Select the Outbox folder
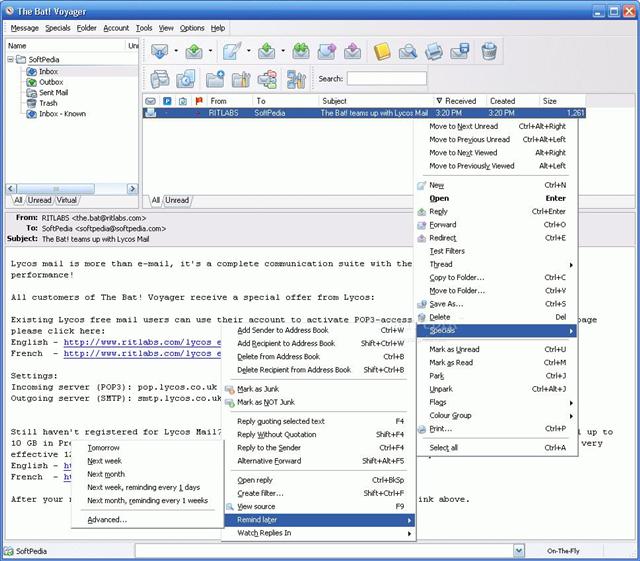640x561 pixels. coord(51,82)
